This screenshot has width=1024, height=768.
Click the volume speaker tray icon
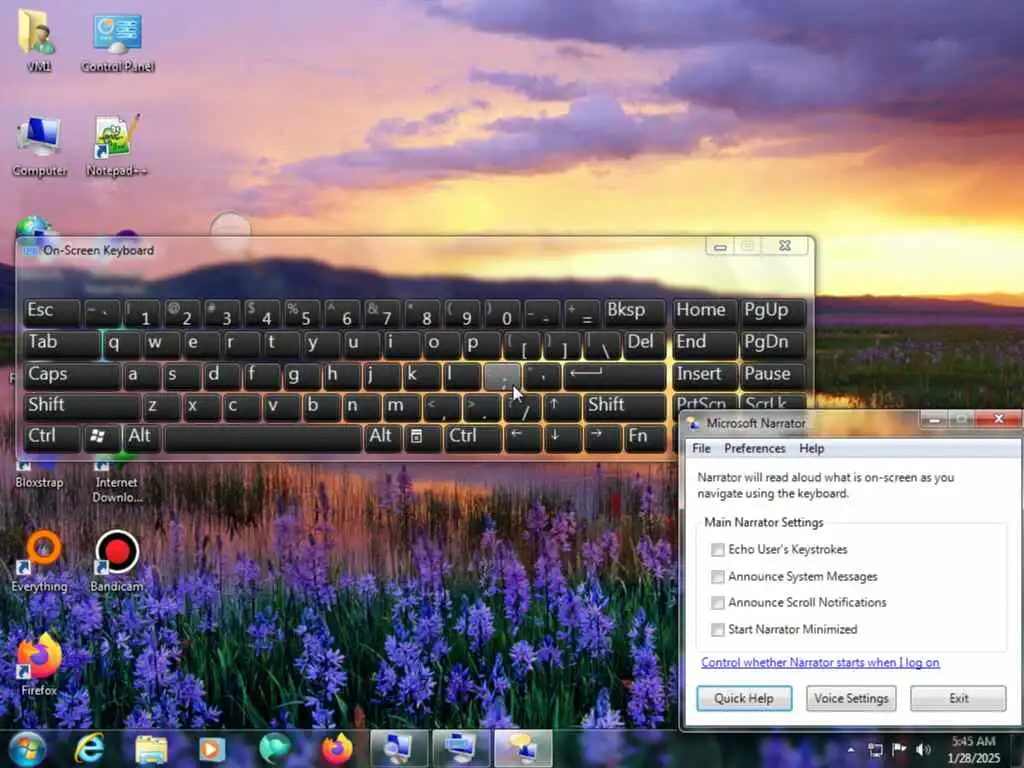pos(923,750)
